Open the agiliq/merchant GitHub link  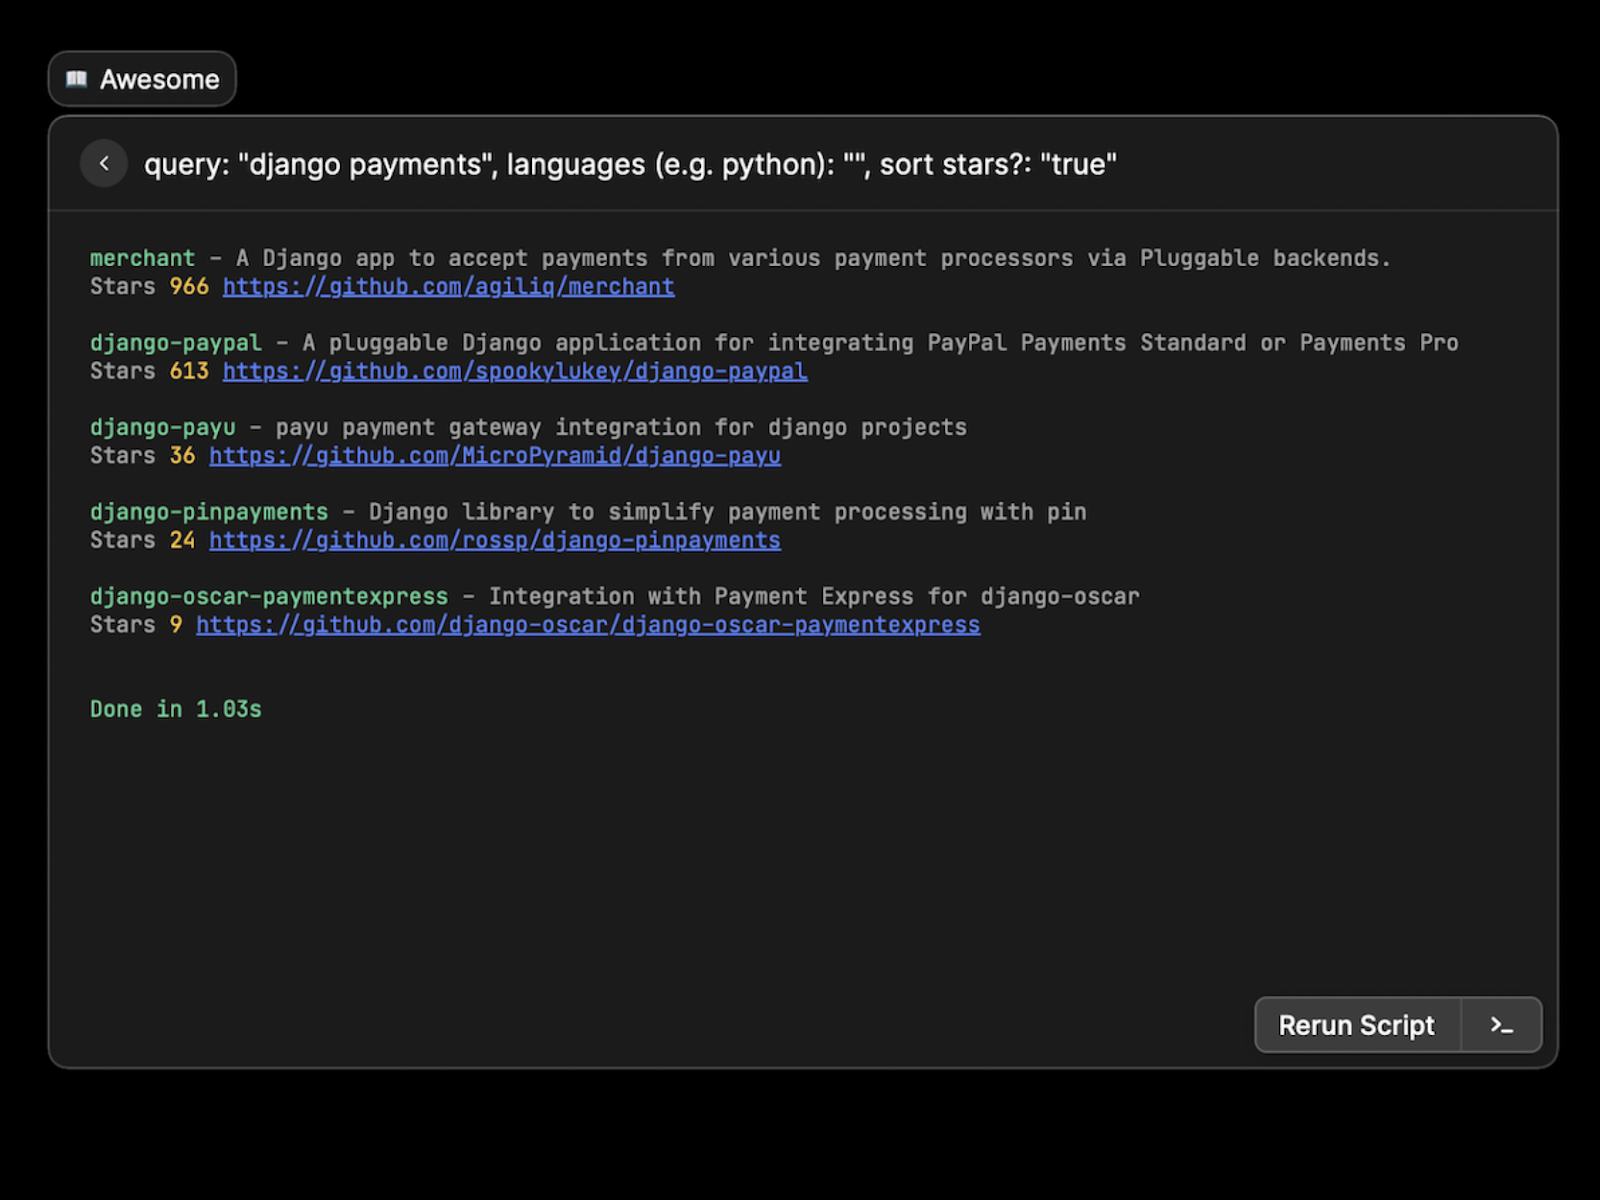[x=448, y=287]
